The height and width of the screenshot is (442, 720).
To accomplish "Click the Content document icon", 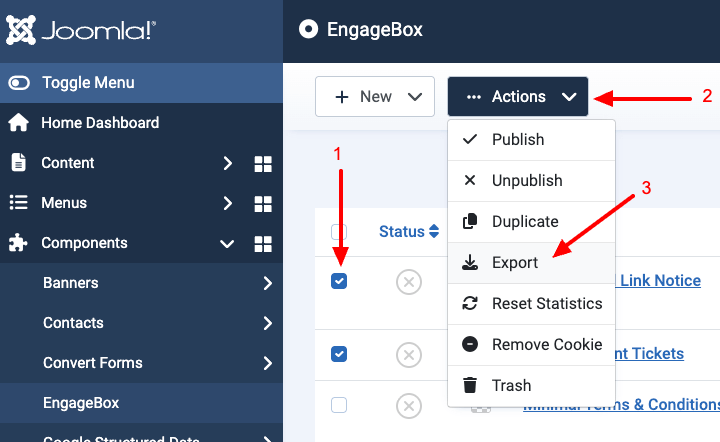I will pyautogui.click(x=18, y=162).
